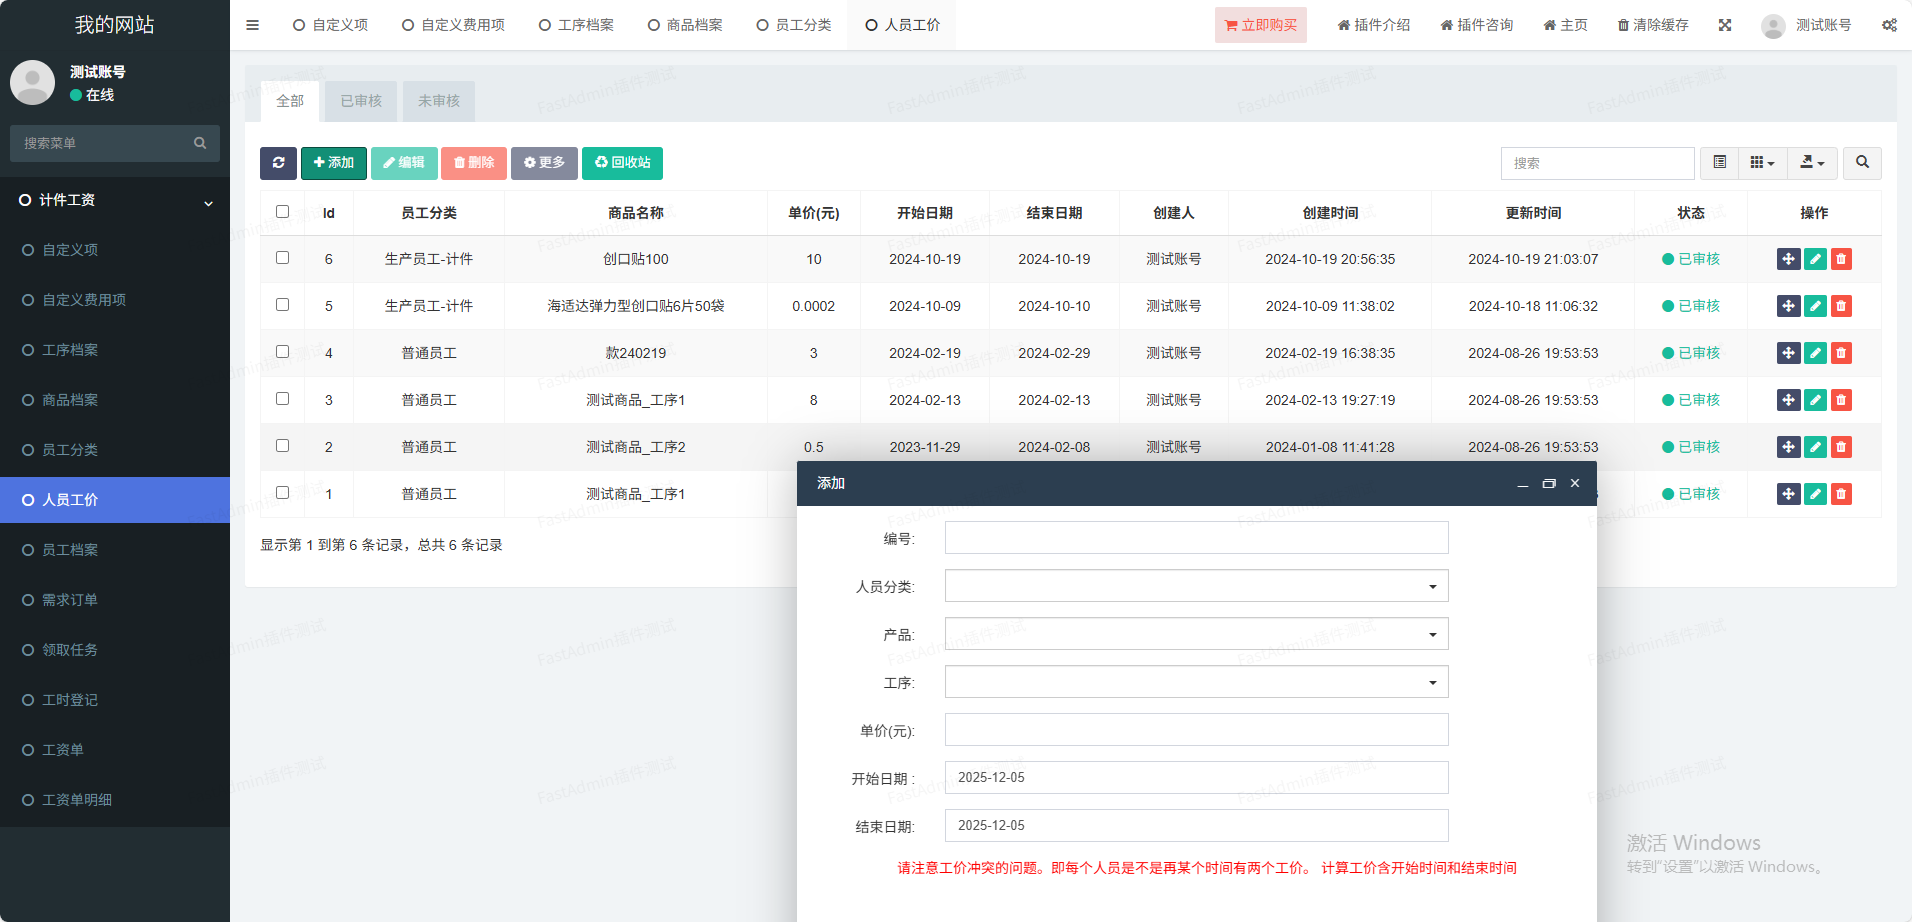
Task: Toggle the sidebar hamburger menu icon
Action: [x=252, y=25]
